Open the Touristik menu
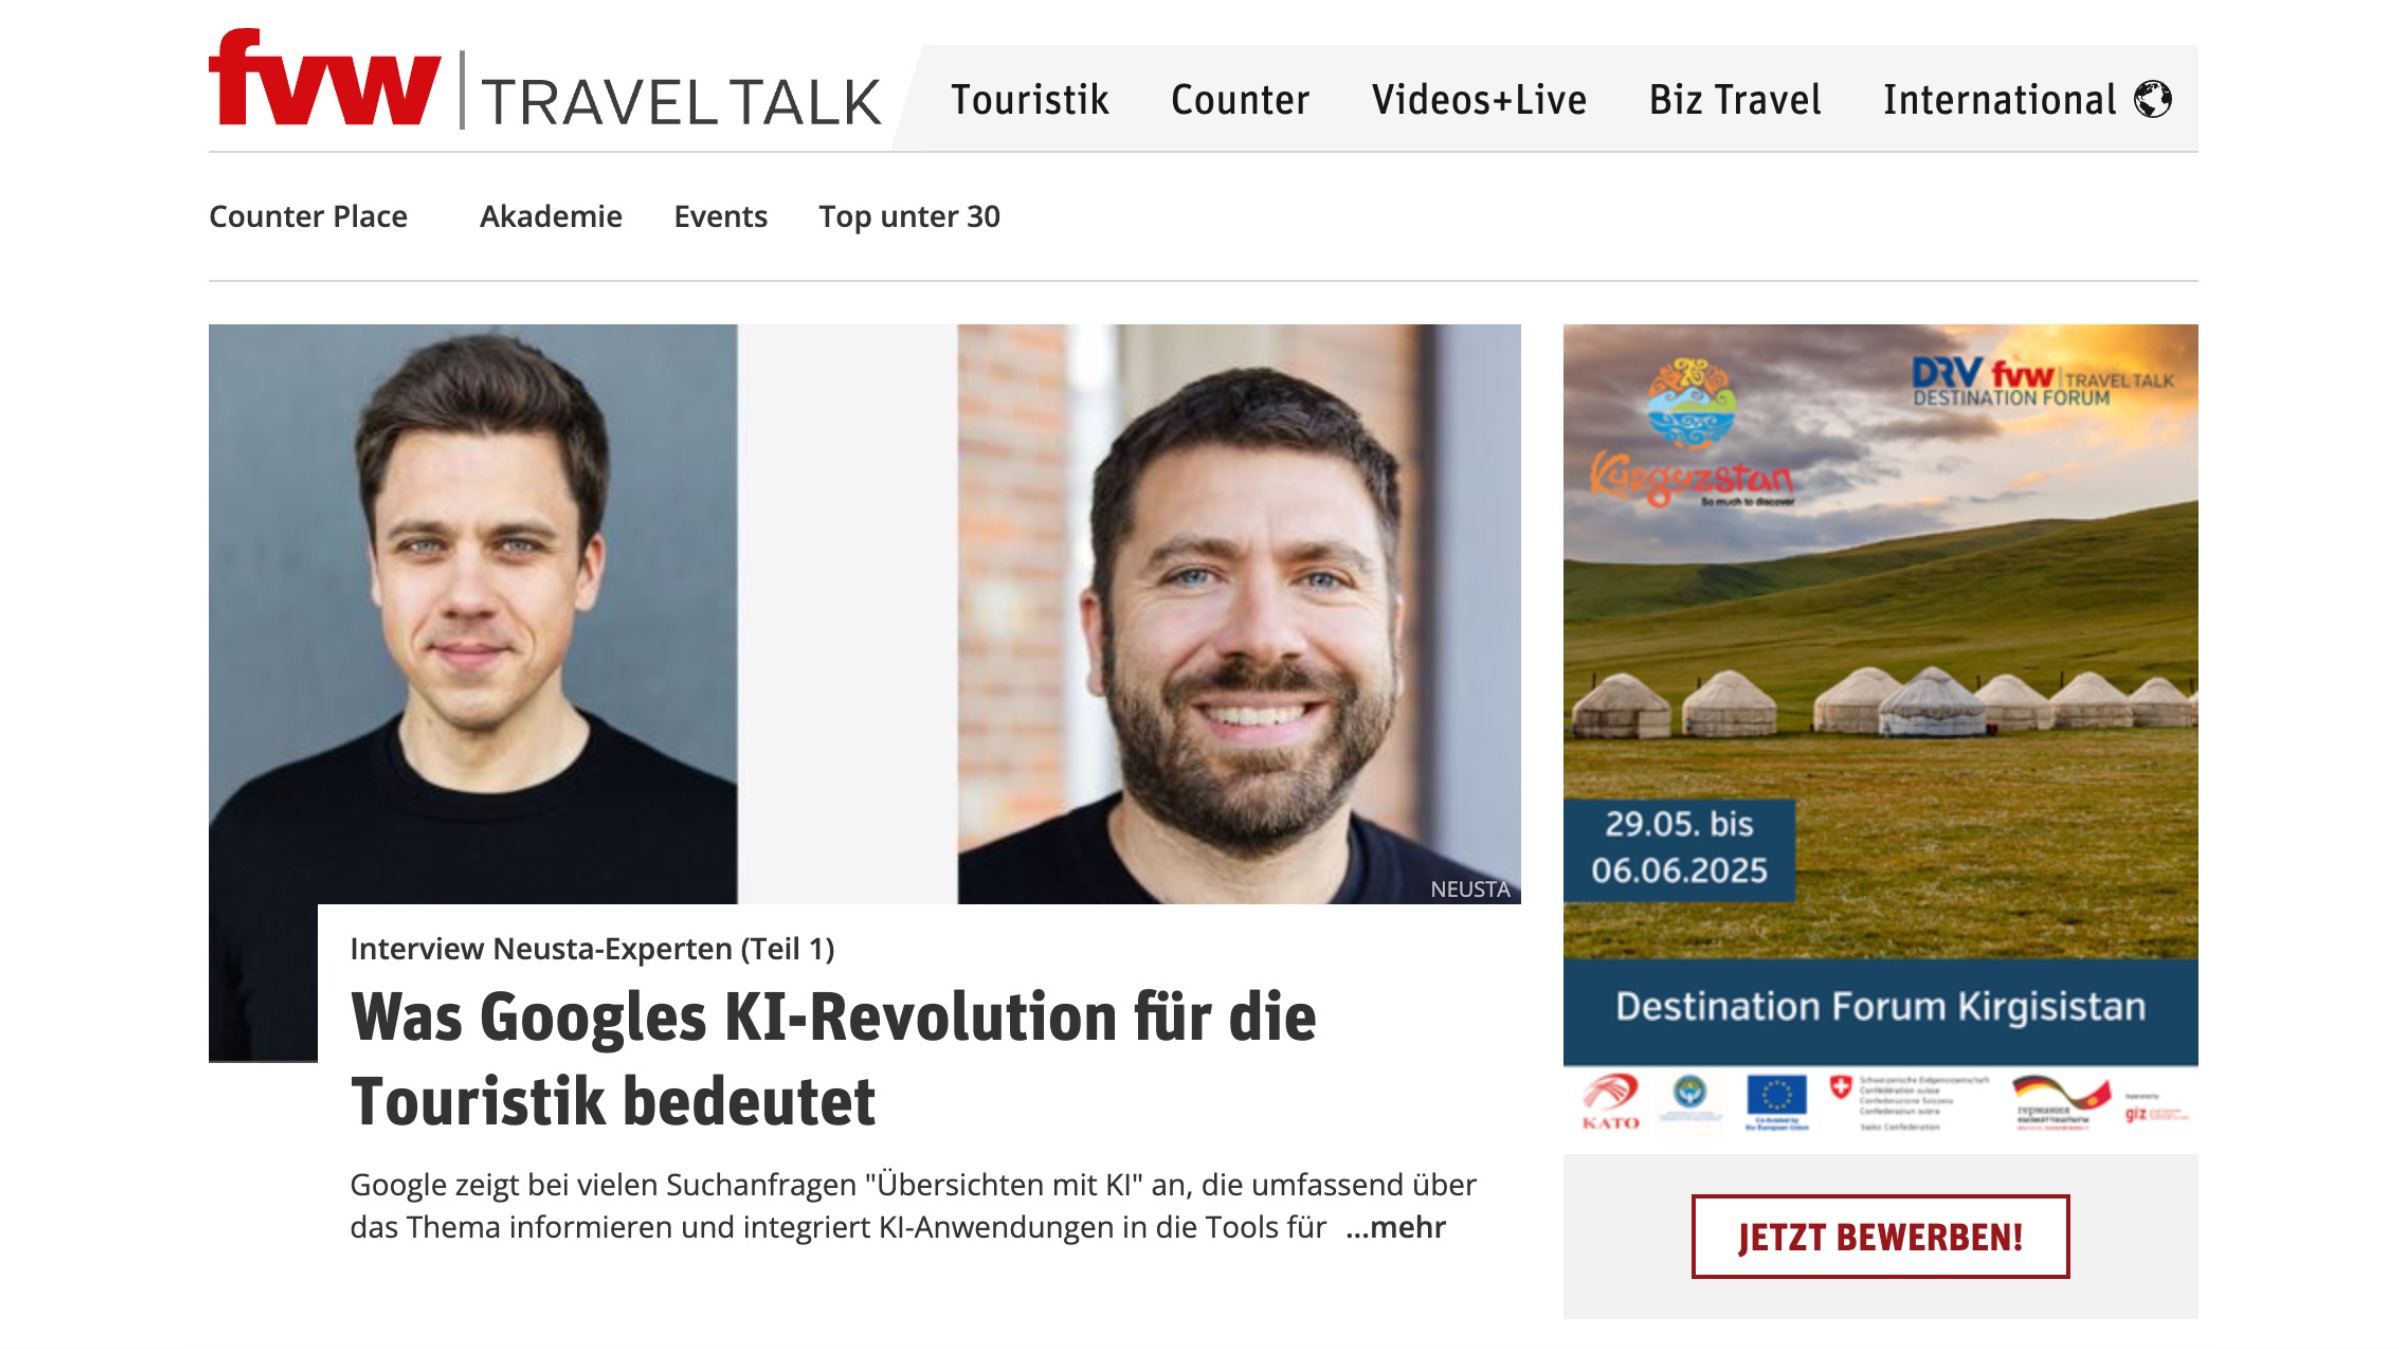This screenshot has height=1349, width=2399. (x=1029, y=99)
